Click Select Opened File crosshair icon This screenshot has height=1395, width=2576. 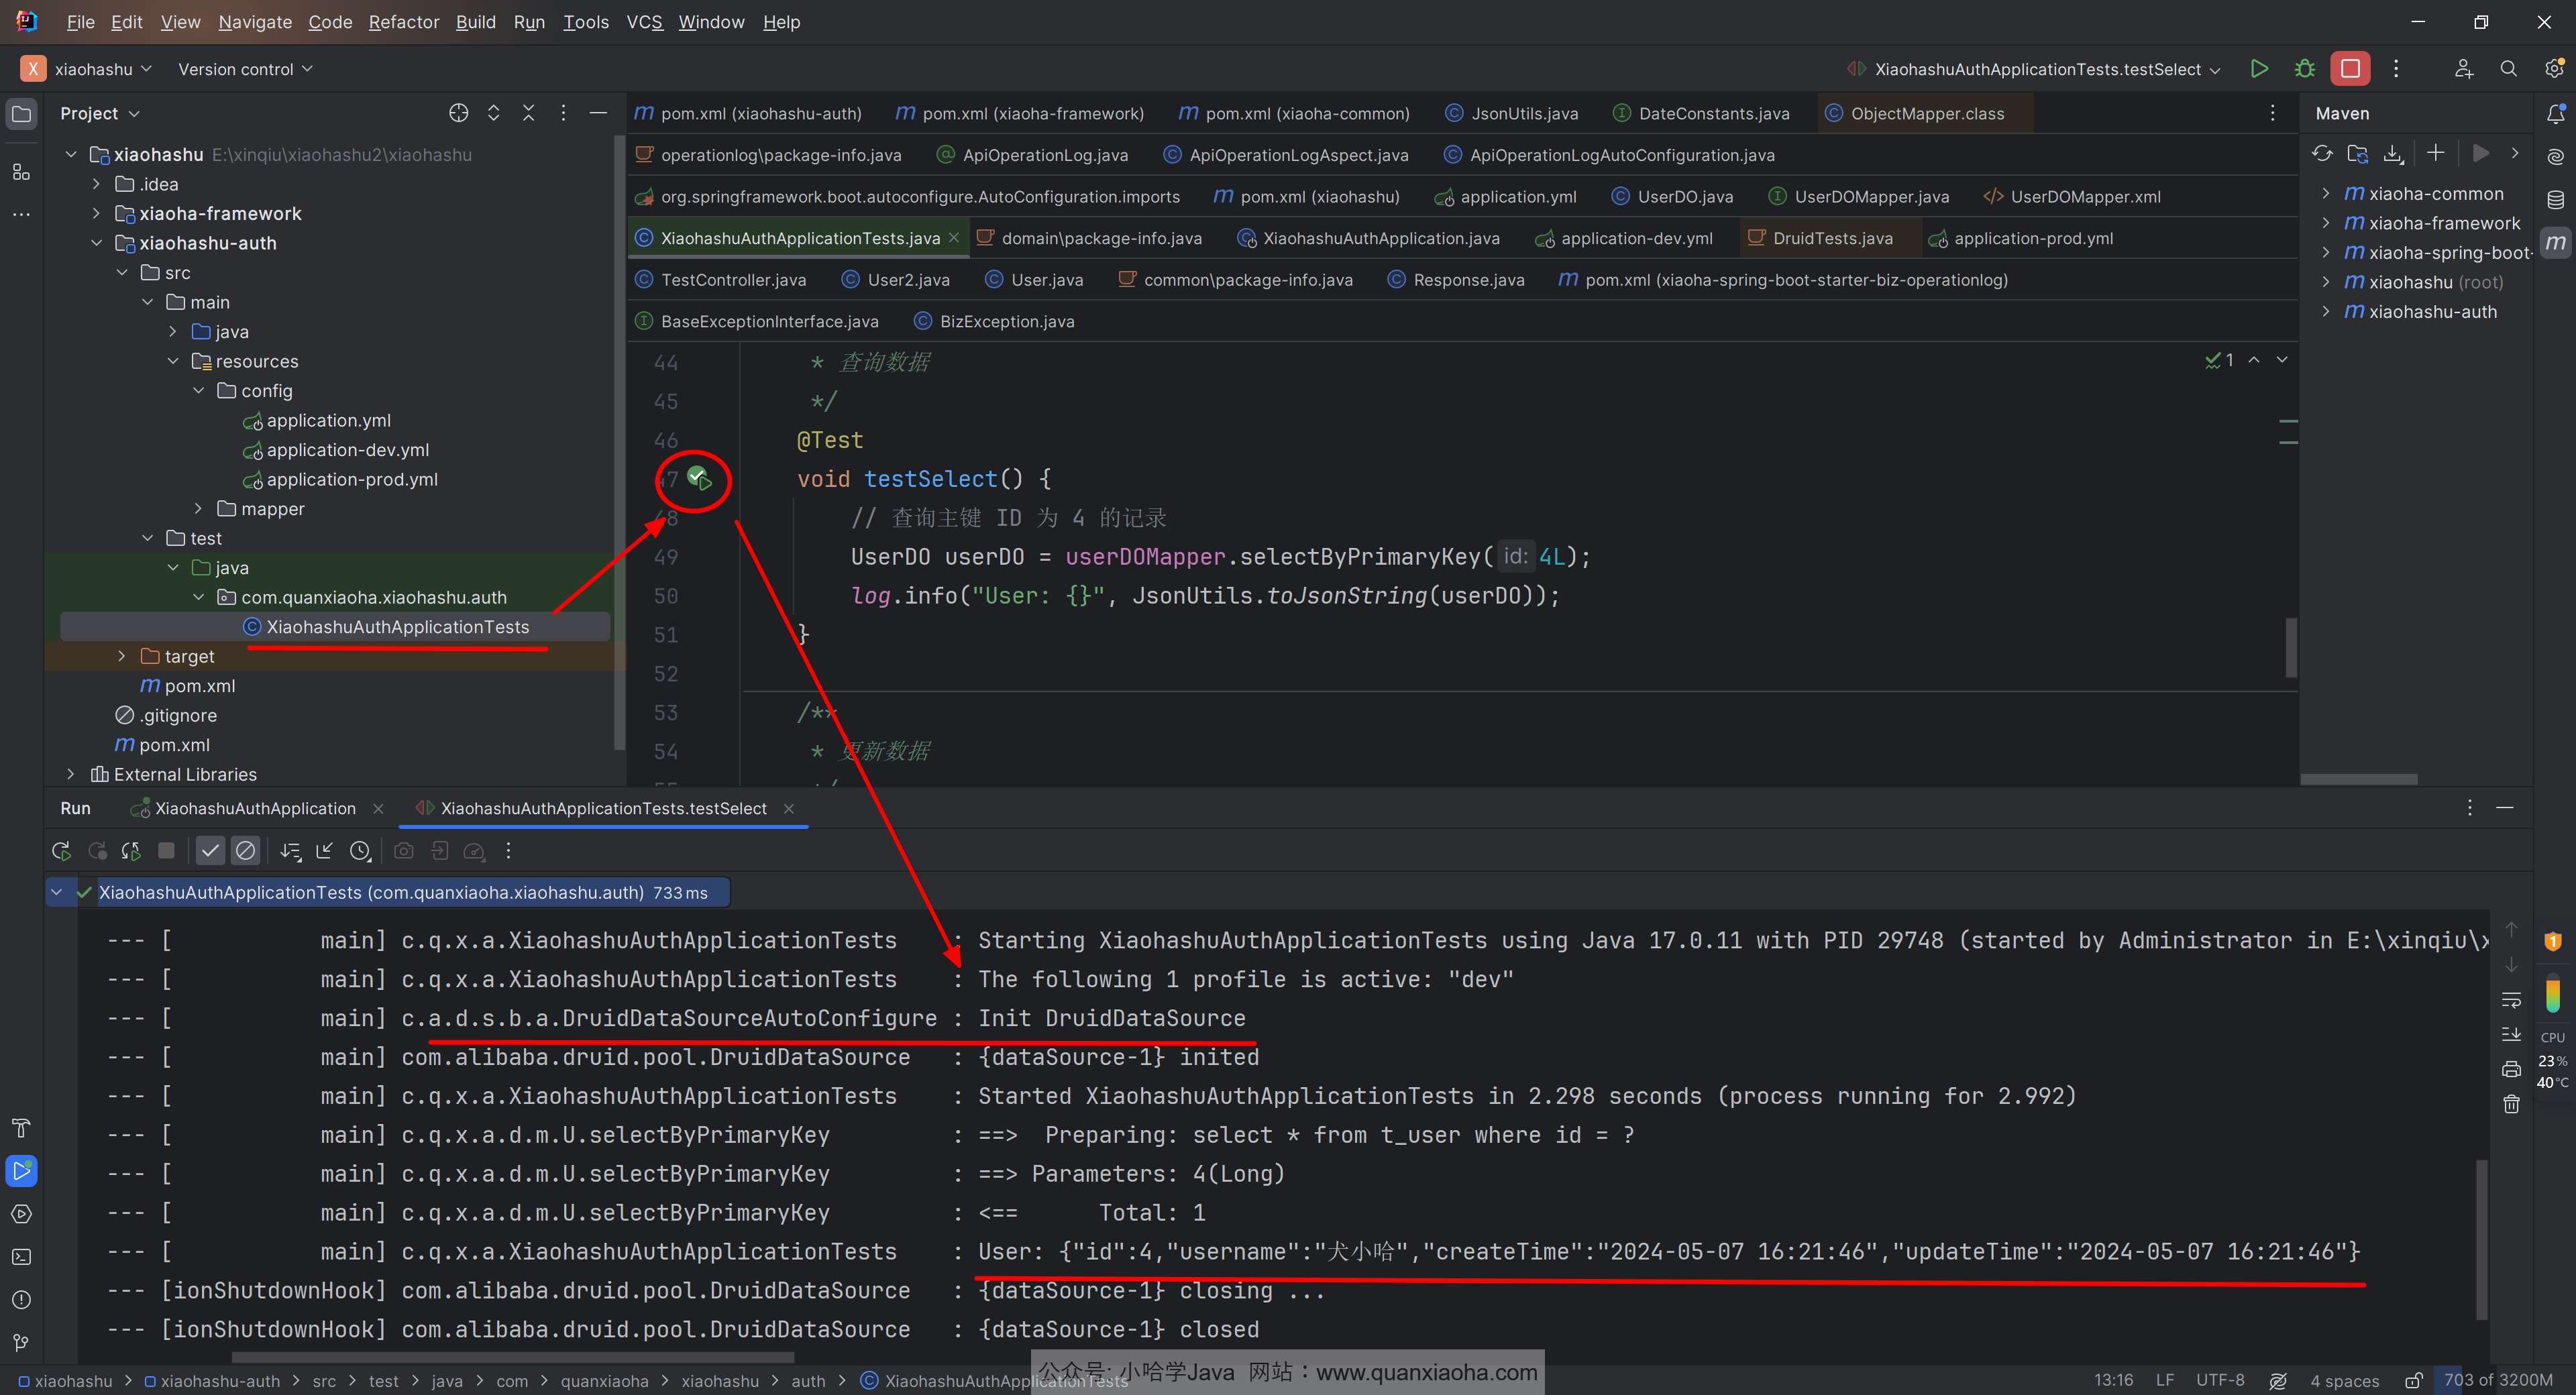coord(458,113)
